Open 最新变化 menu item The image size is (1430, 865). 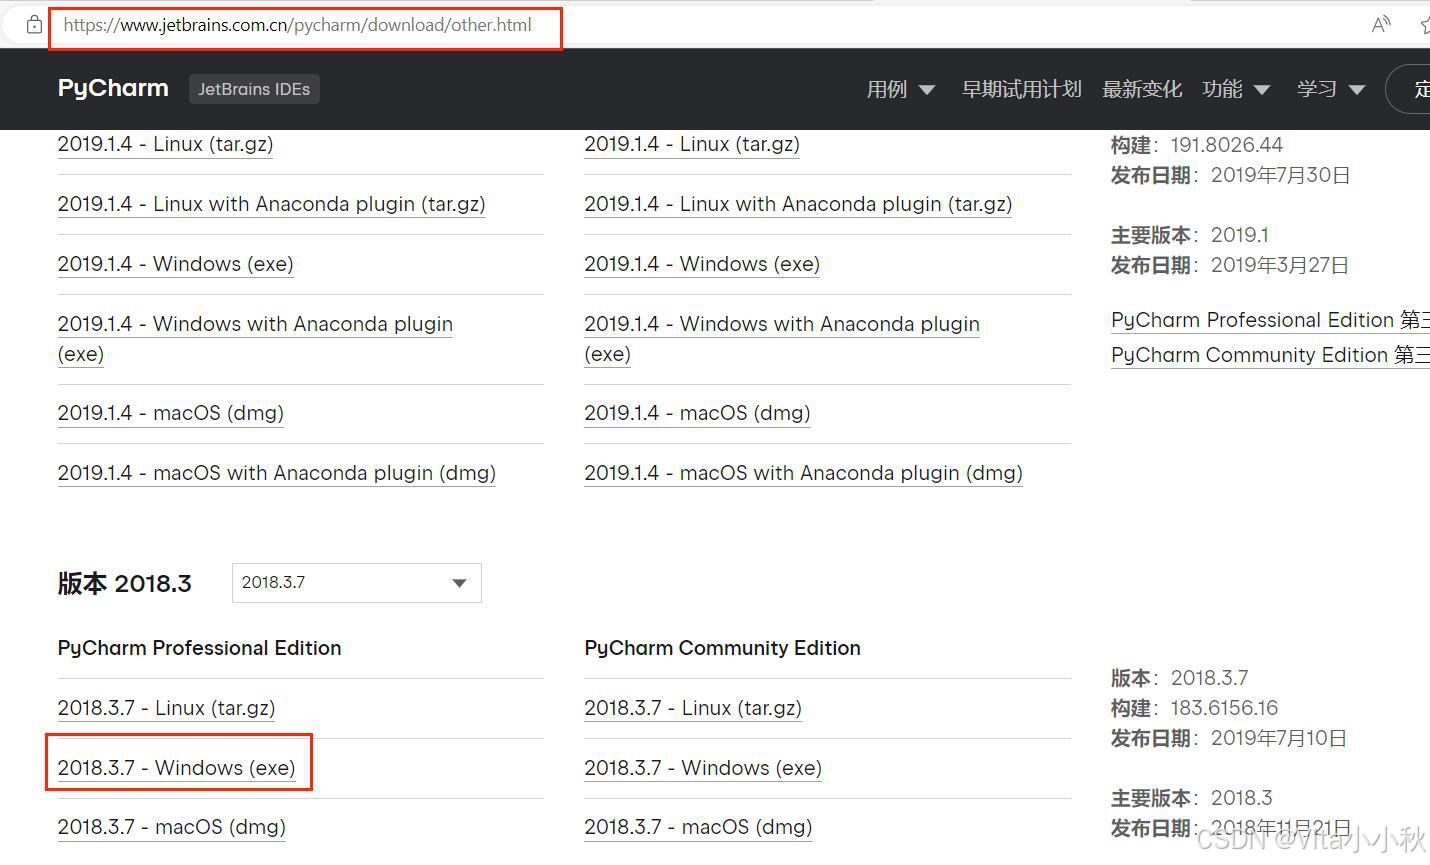pyautogui.click(x=1141, y=89)
